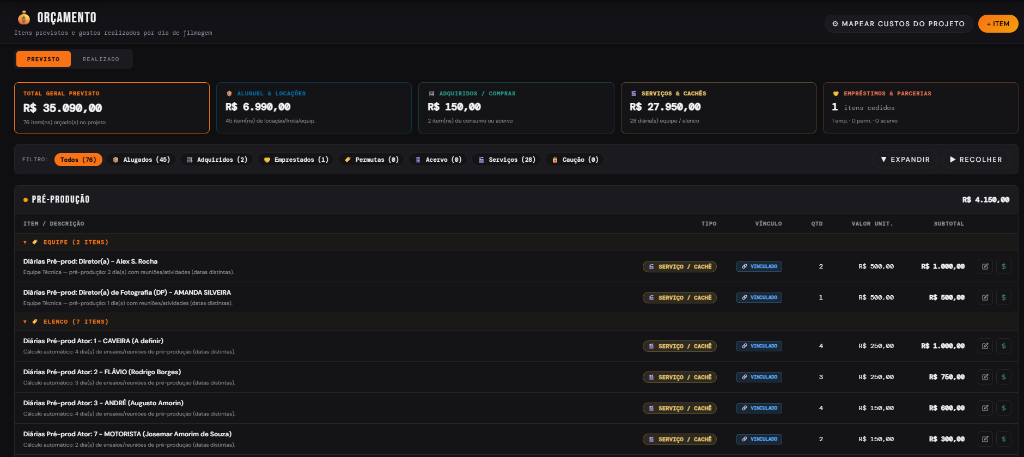Edit the Diretor(a) Alex S. Rocha item

(x=985, y=266)
